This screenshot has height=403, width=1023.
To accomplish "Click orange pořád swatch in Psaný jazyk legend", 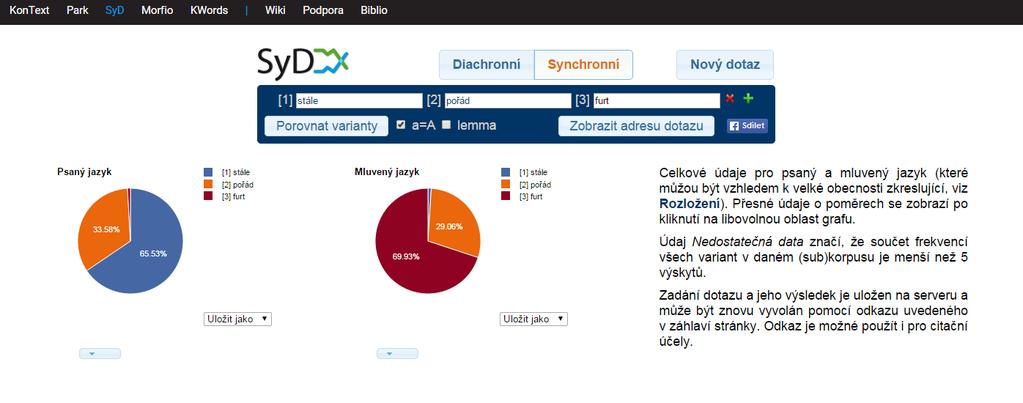I will (x=208, y=185).
